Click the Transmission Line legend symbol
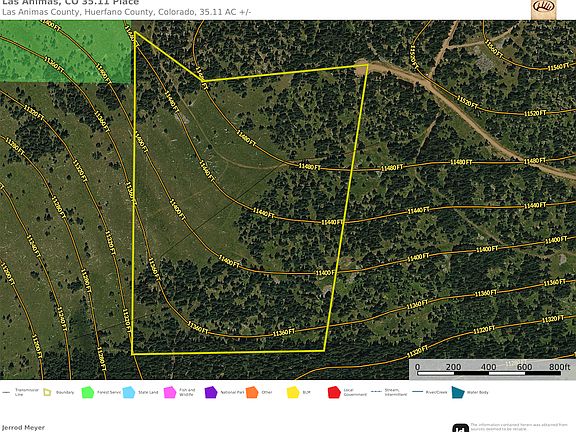 6,392
